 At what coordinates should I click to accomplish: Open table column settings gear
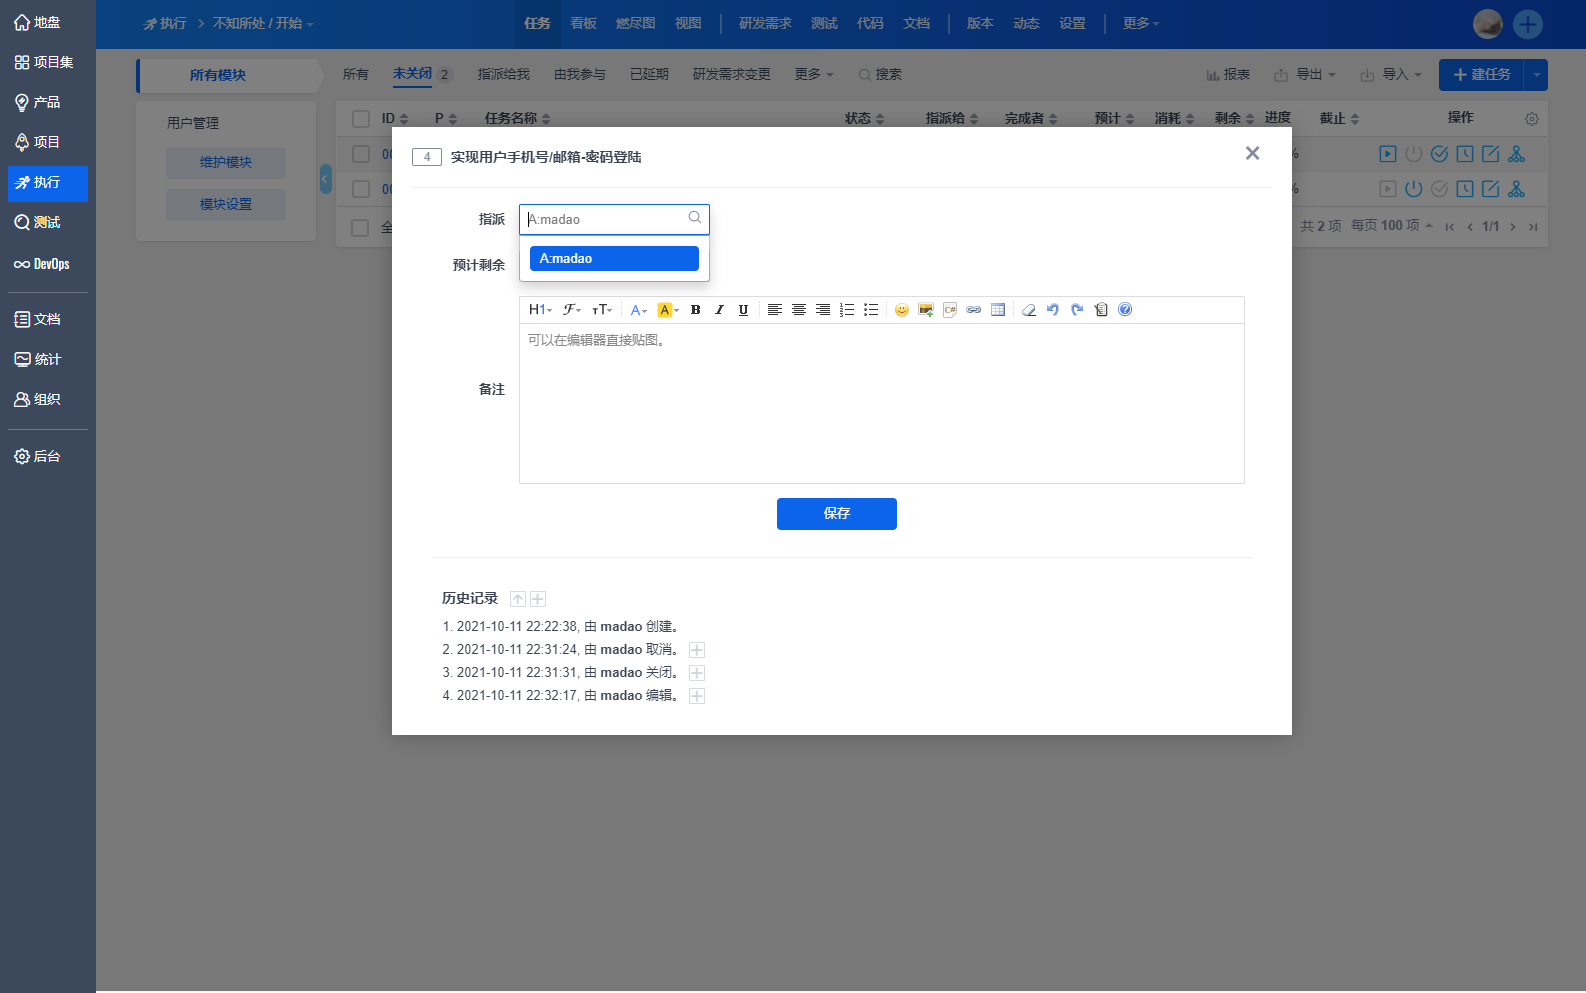click(1532, 119)
